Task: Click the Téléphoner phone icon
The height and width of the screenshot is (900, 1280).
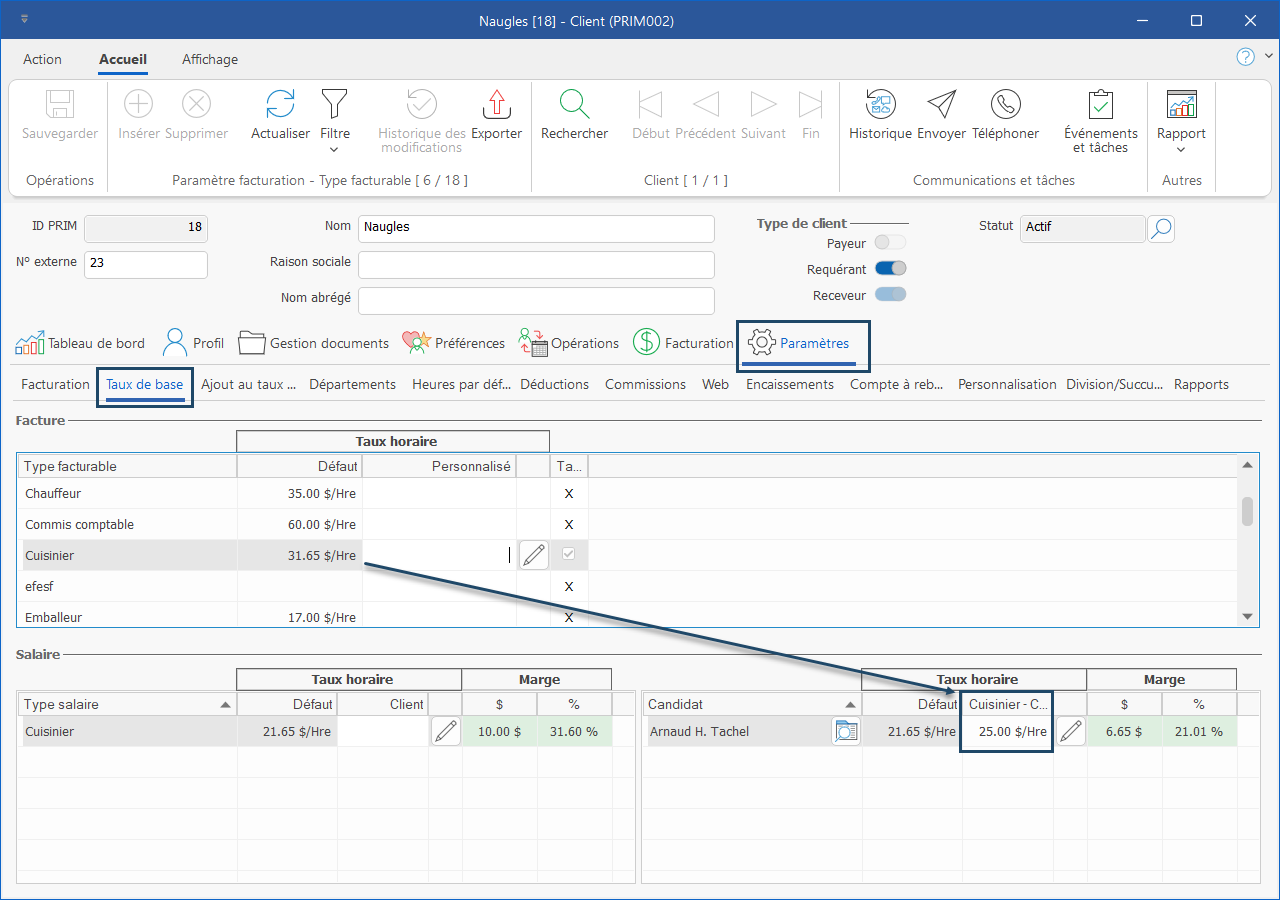Action: click(1005, 105)
